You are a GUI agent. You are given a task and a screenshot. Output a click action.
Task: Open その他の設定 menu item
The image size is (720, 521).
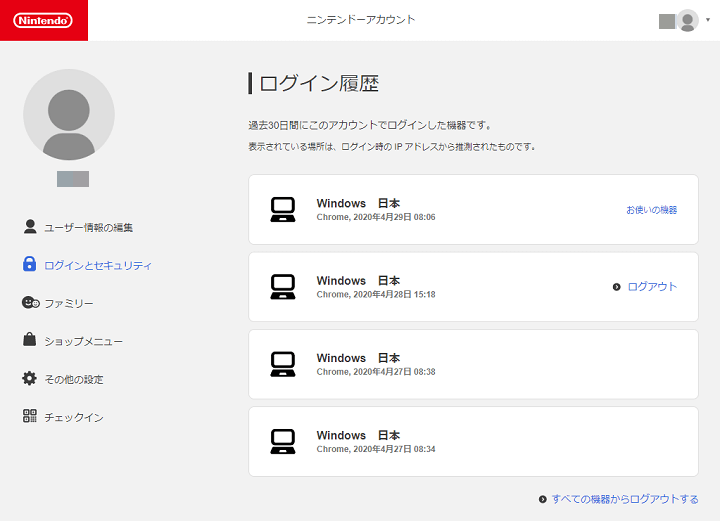74,380
